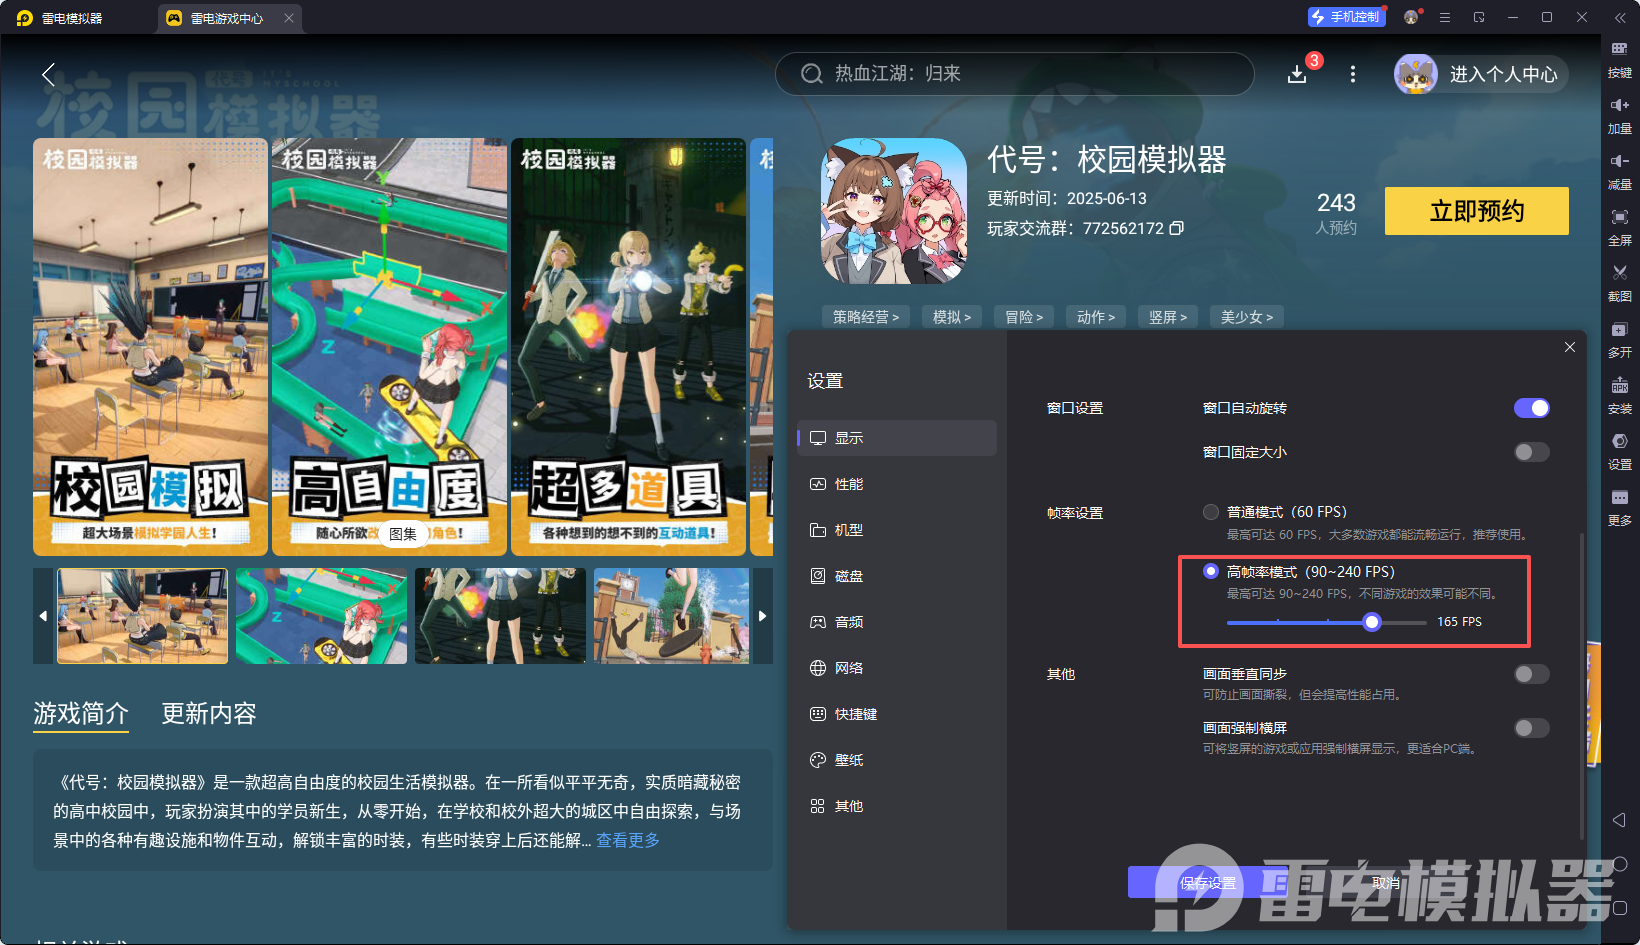
Task: Enable the 画面垂直同步 vertical sync toggle
Action: (x=1531, y=674)
